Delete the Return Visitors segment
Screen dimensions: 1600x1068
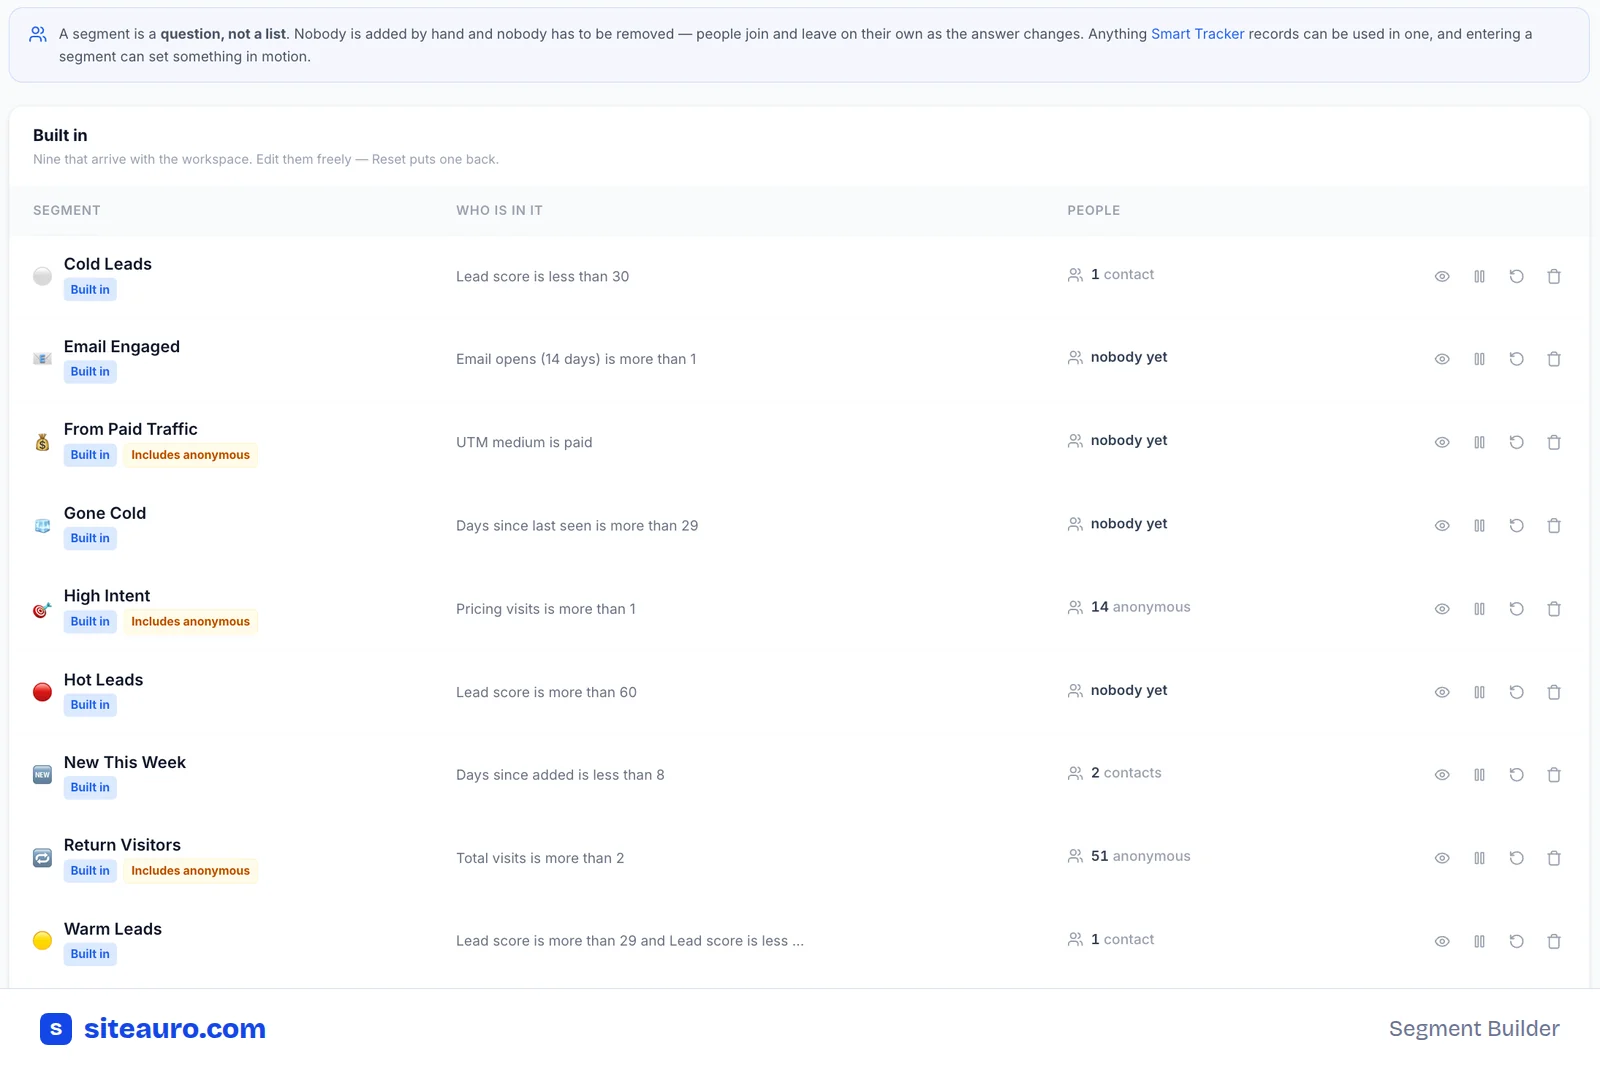pos(1554,858)
